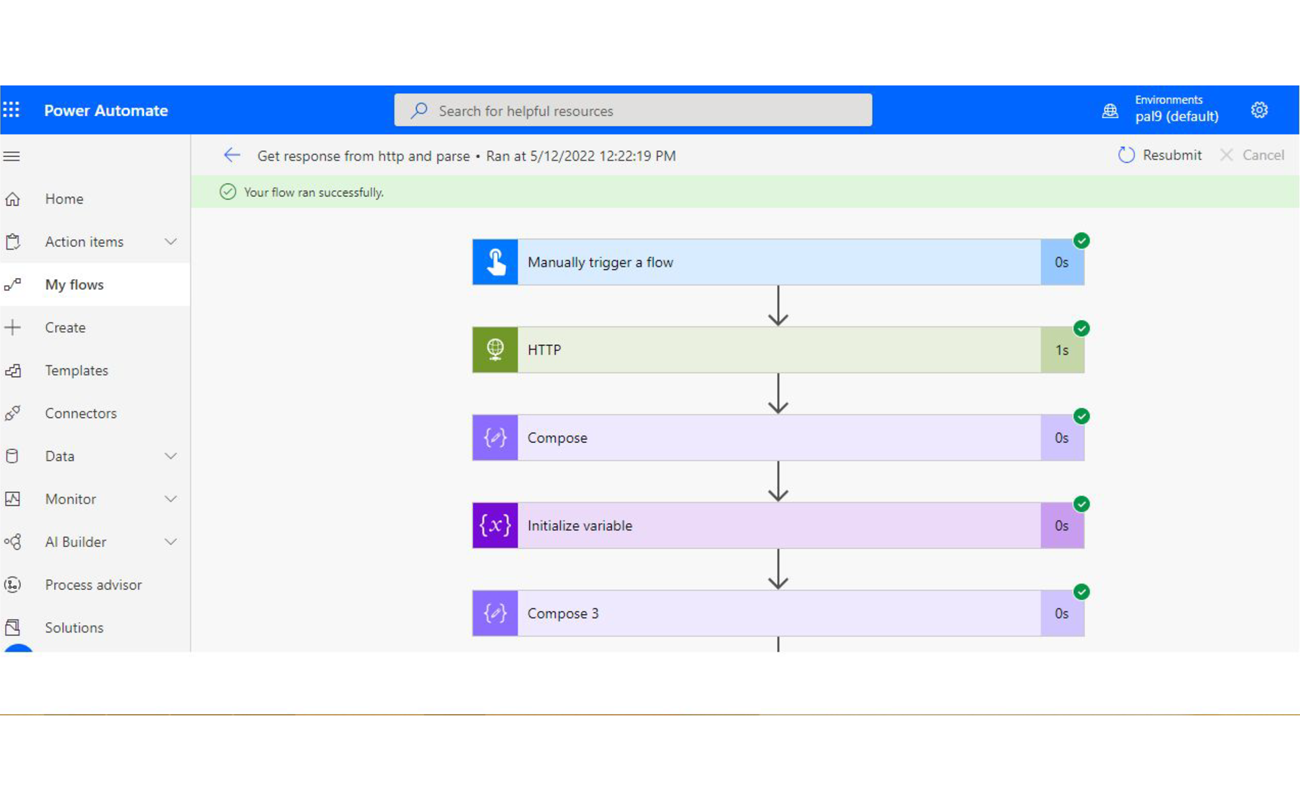Open Solutions in the sidebar
1300x800 pixels.
click(95, 628)
